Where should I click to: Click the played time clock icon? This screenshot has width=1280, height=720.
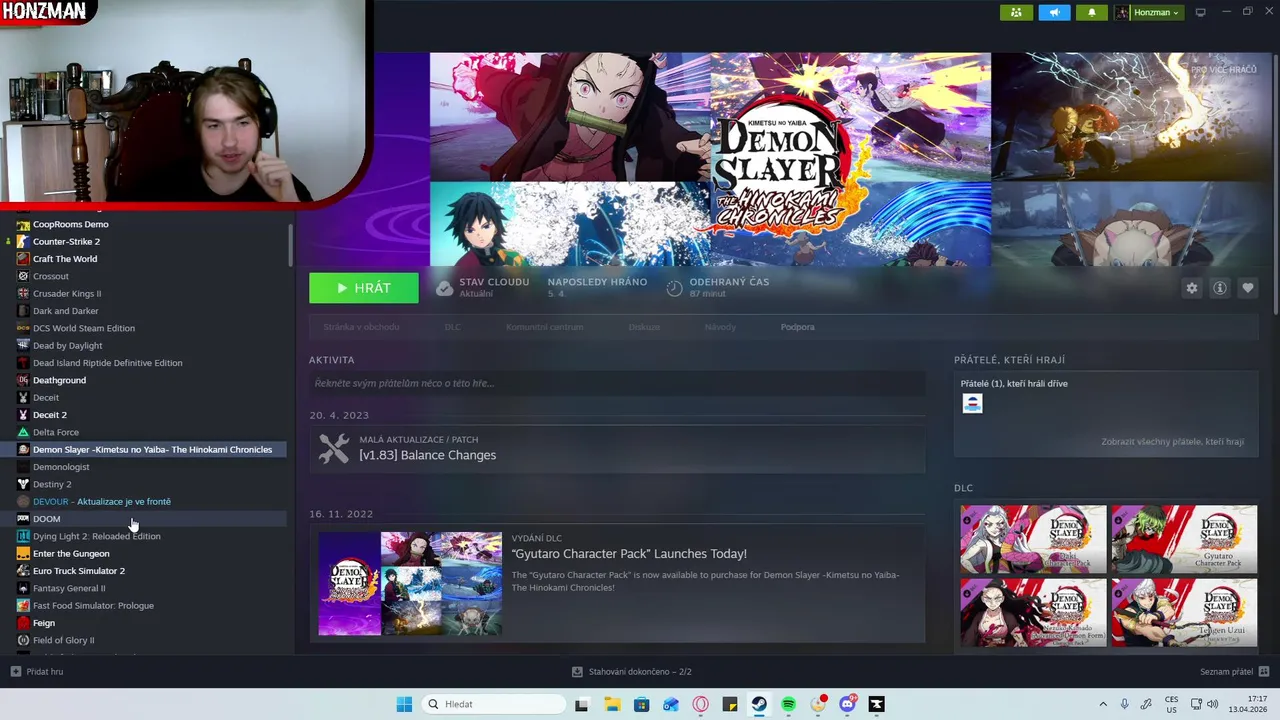tap(674, 288)
